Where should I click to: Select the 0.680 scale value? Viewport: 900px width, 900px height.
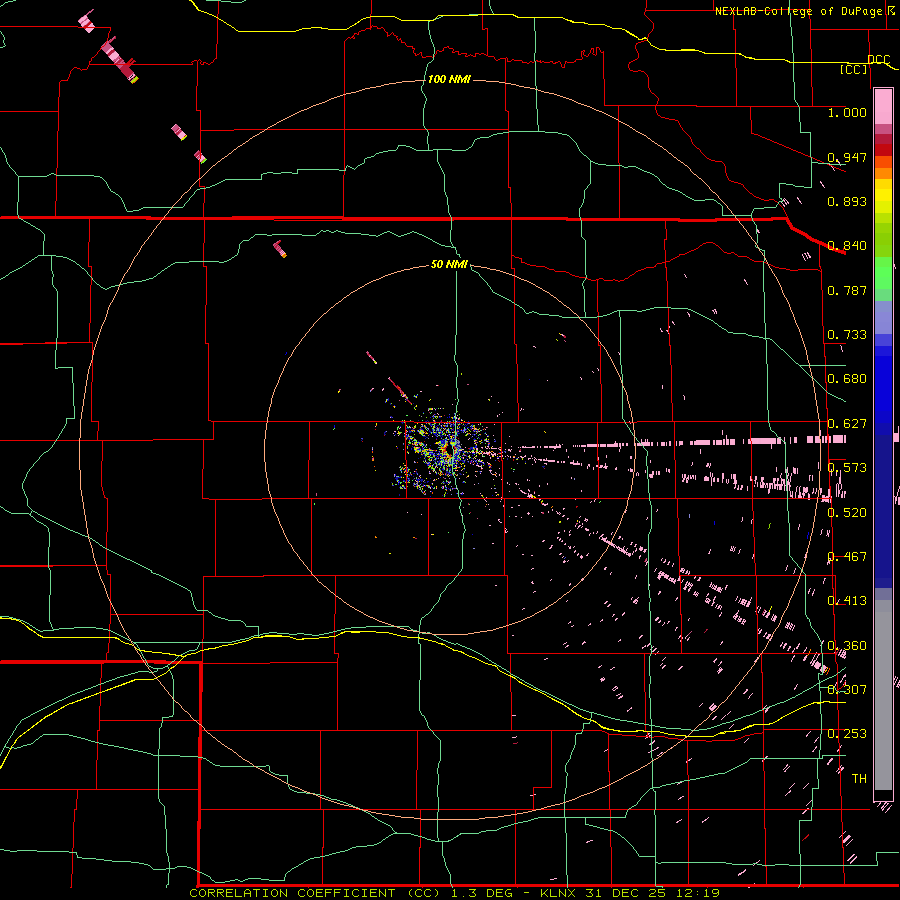847,379
